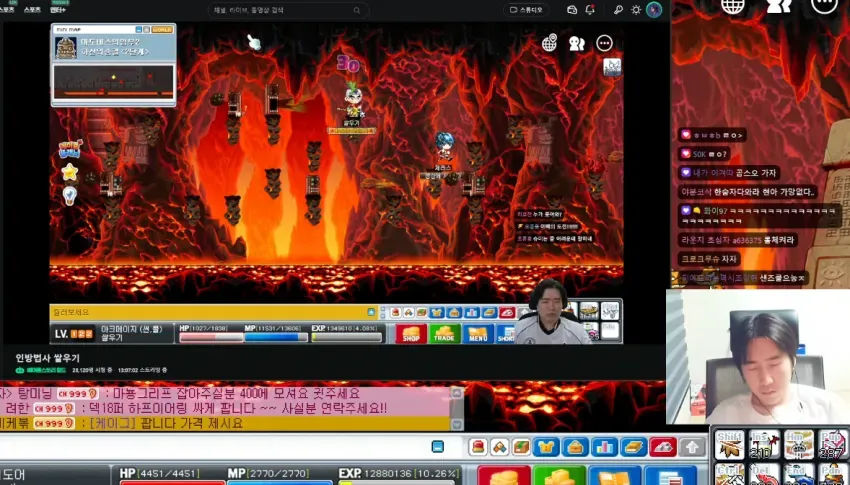Click the chat log scrollbar down arrow
The image size is (850, 485).
coord(457,425)
